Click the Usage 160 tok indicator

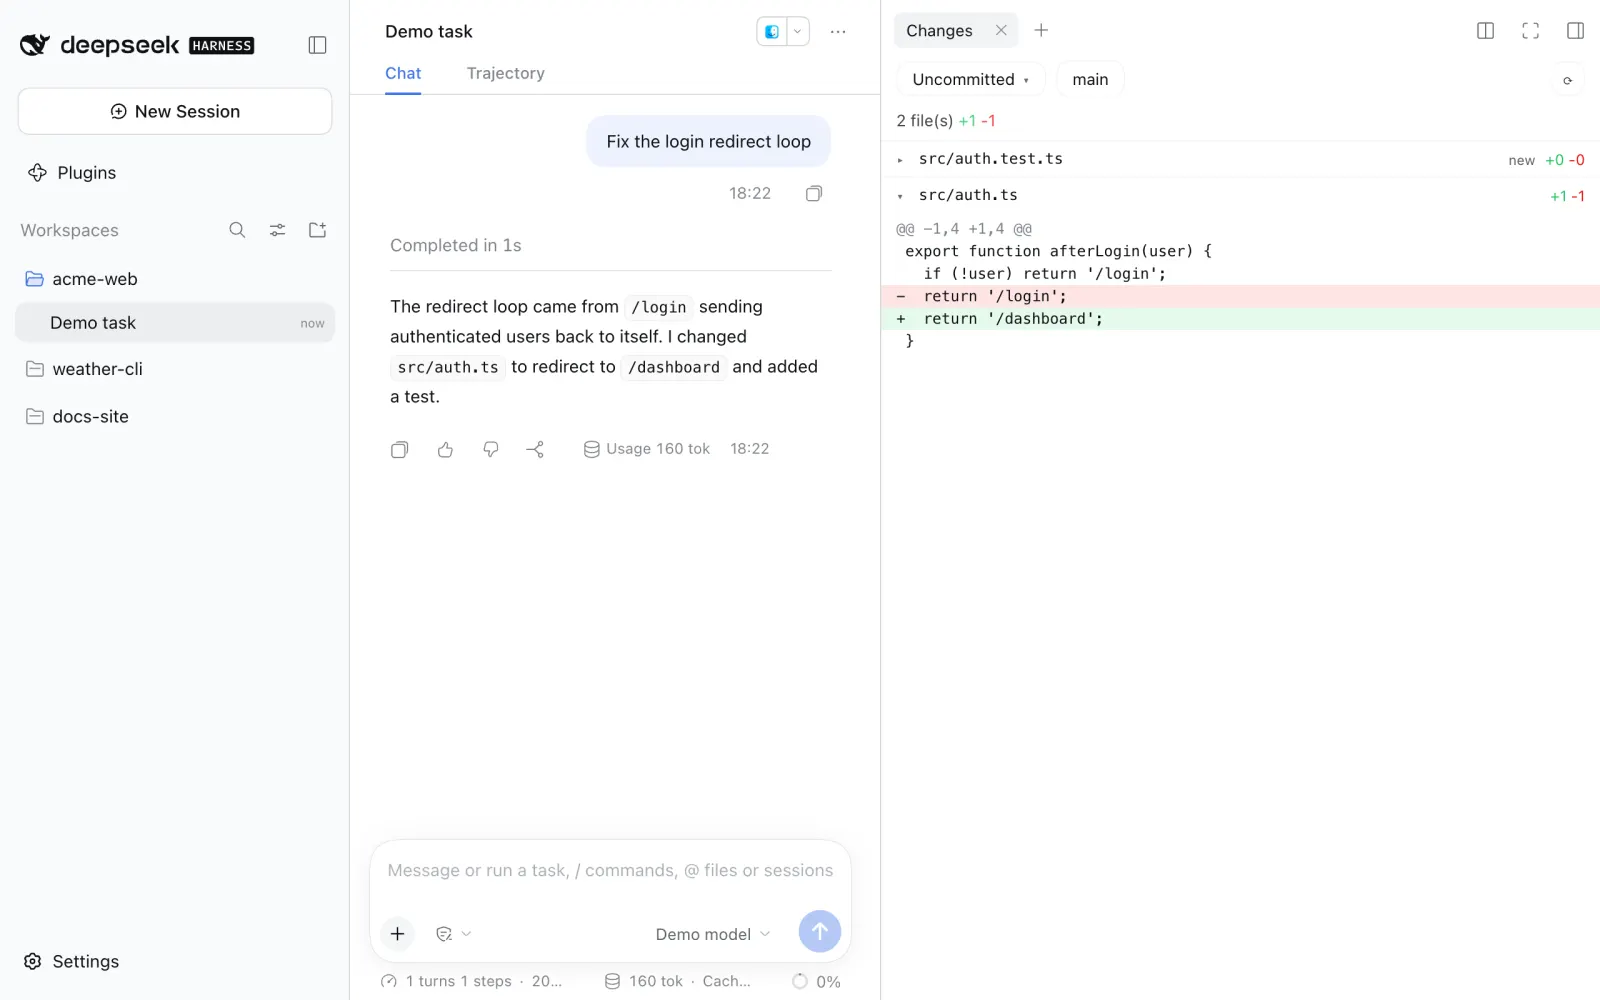tap(647, 449)
